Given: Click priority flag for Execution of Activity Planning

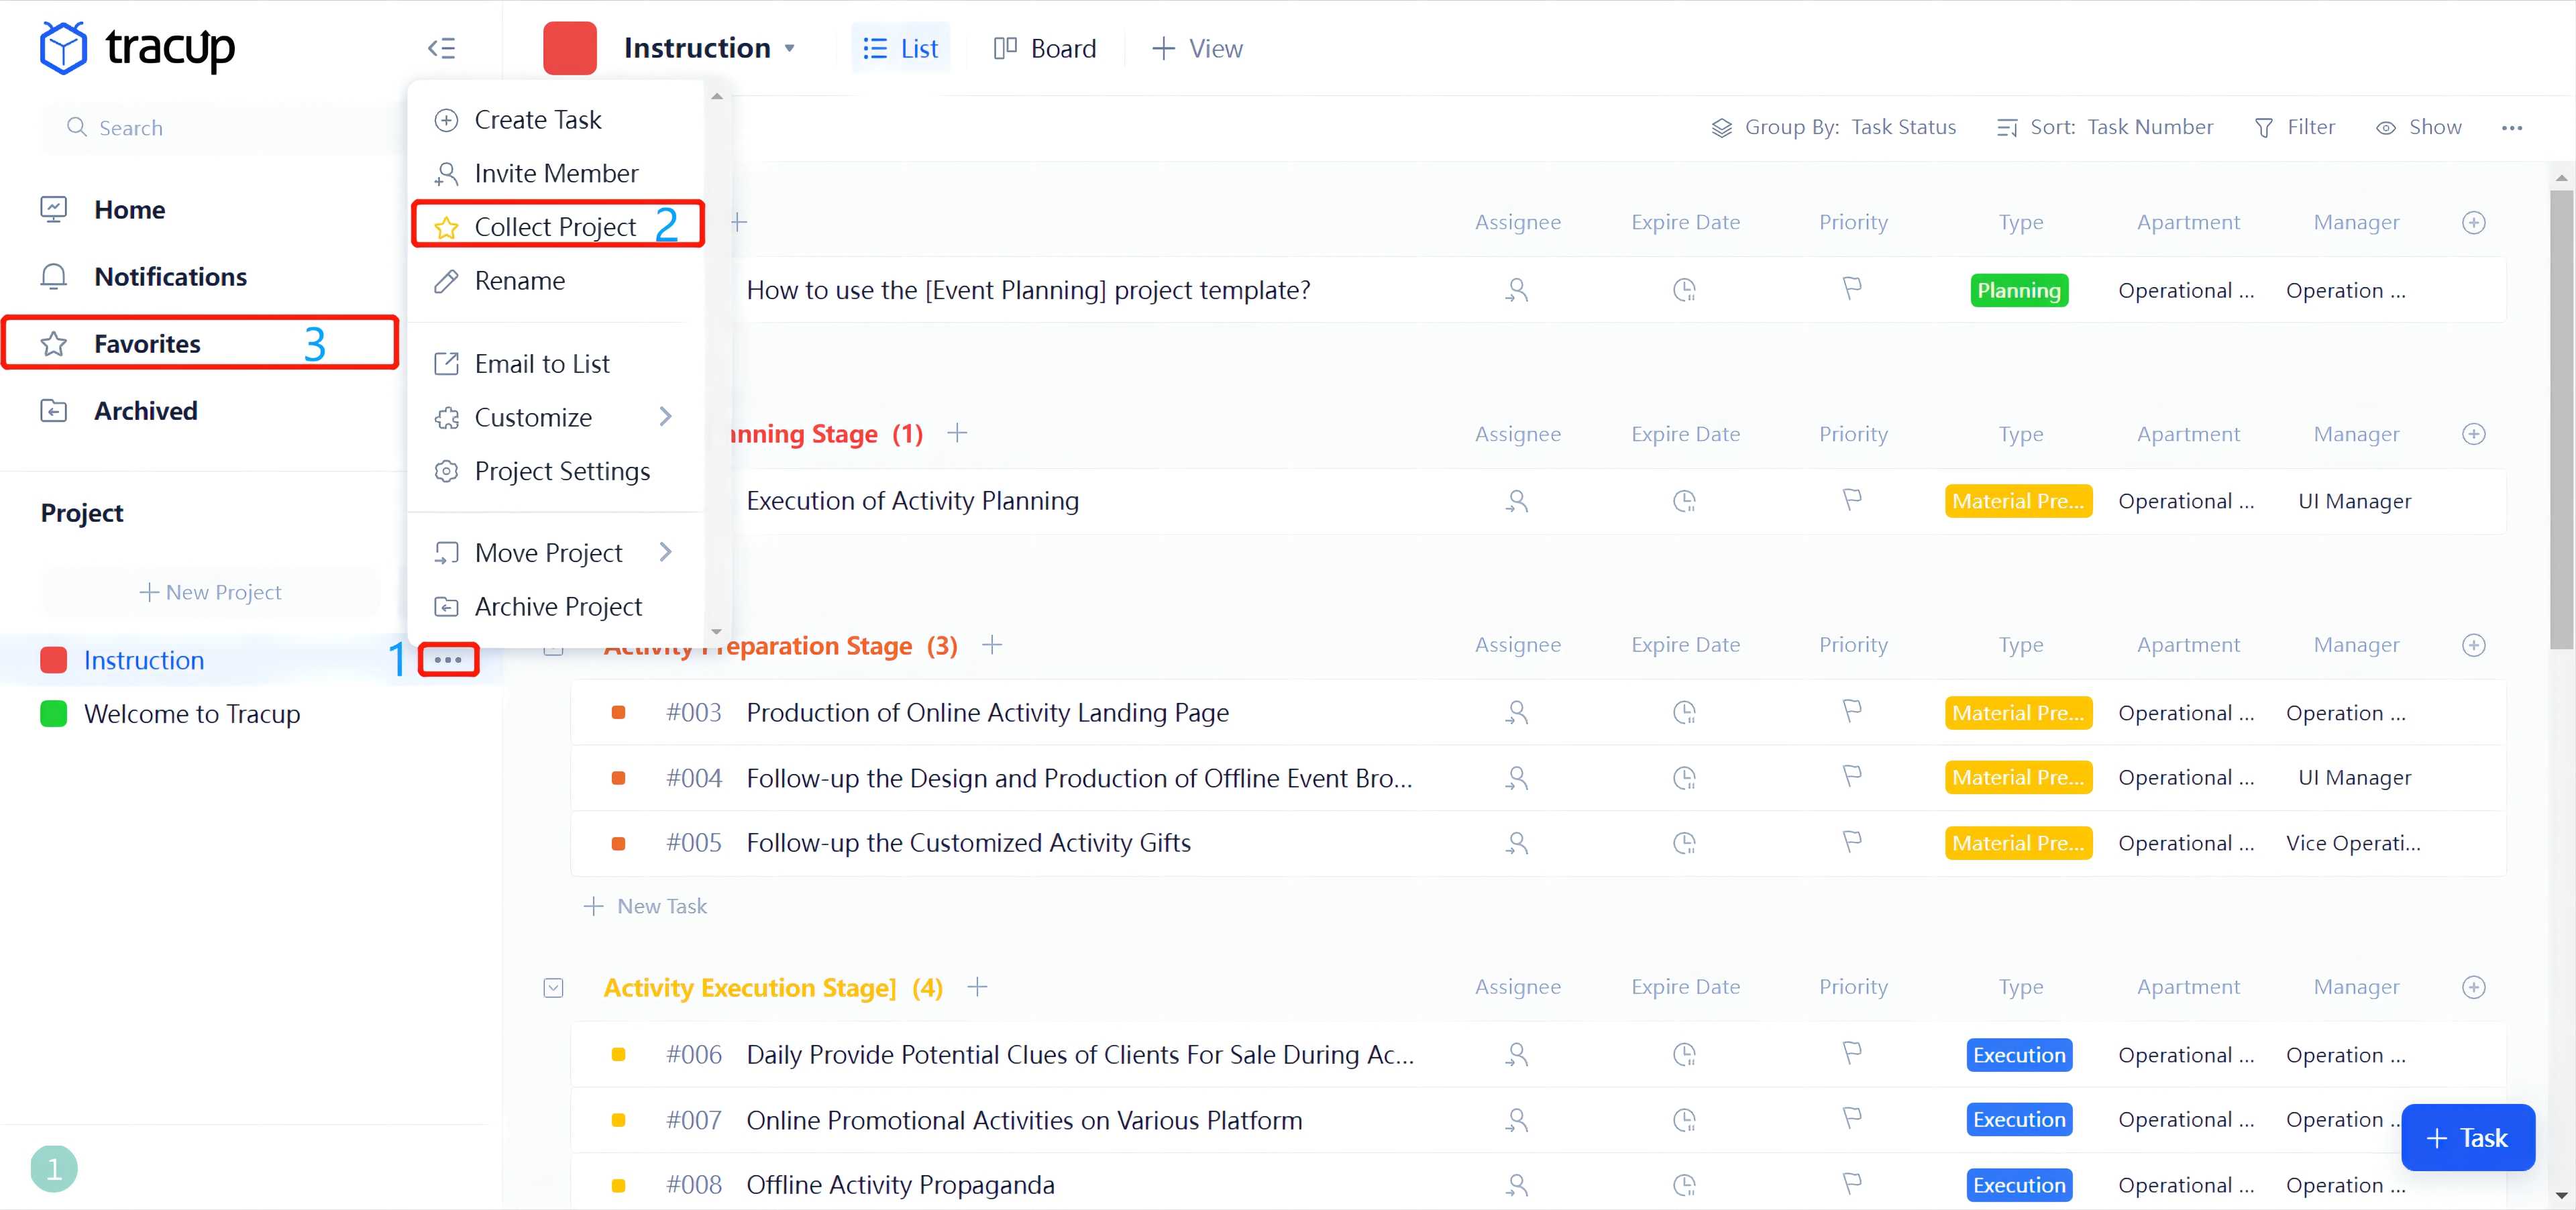Looking at the screenshot, I should pyautogui.click(x=1851, y=500).
